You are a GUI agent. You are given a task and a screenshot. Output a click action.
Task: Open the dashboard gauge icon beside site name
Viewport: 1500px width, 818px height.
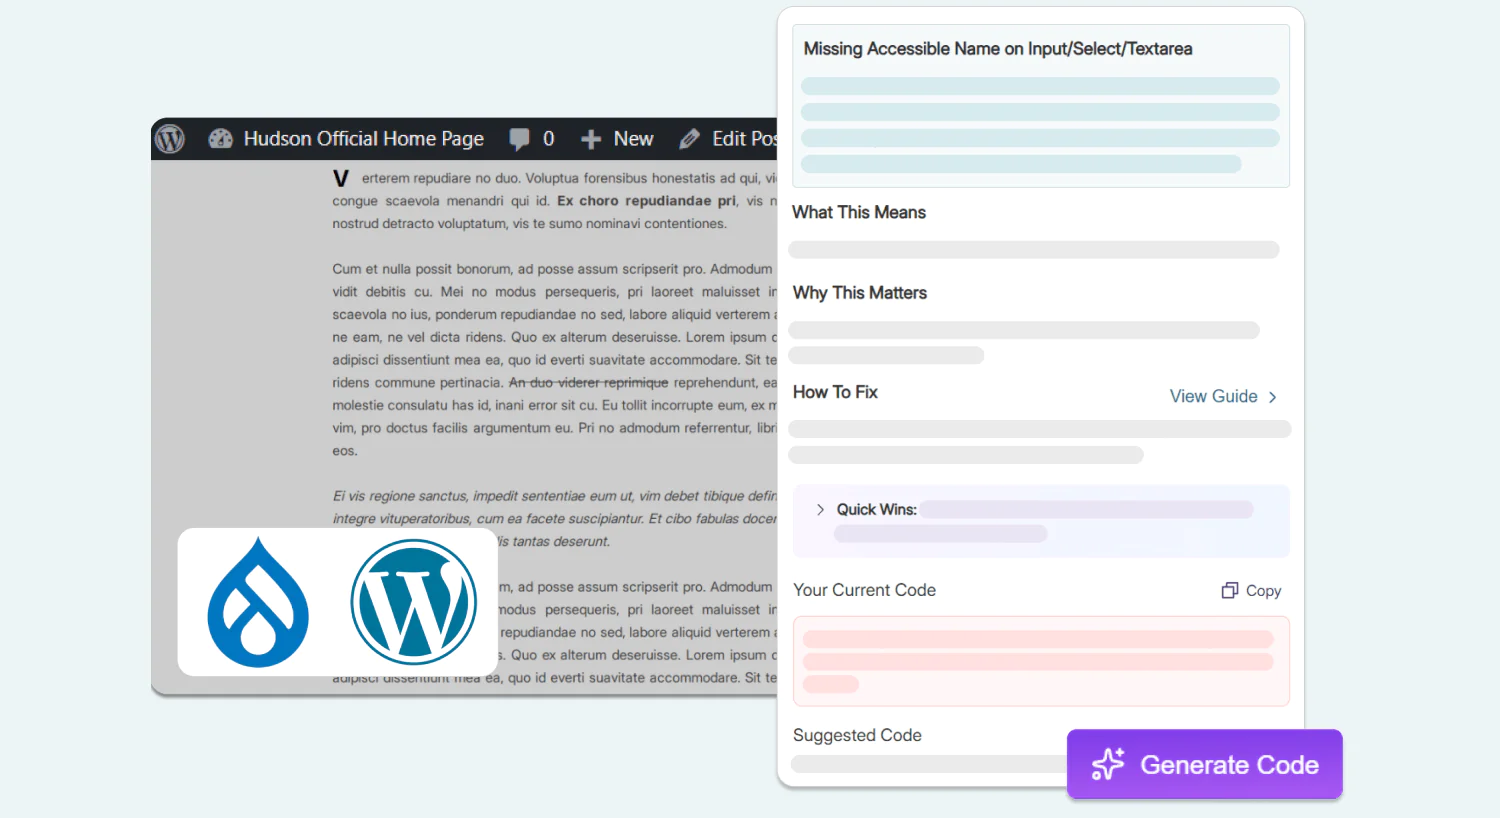pyautogui.click(x=220, y=139)
